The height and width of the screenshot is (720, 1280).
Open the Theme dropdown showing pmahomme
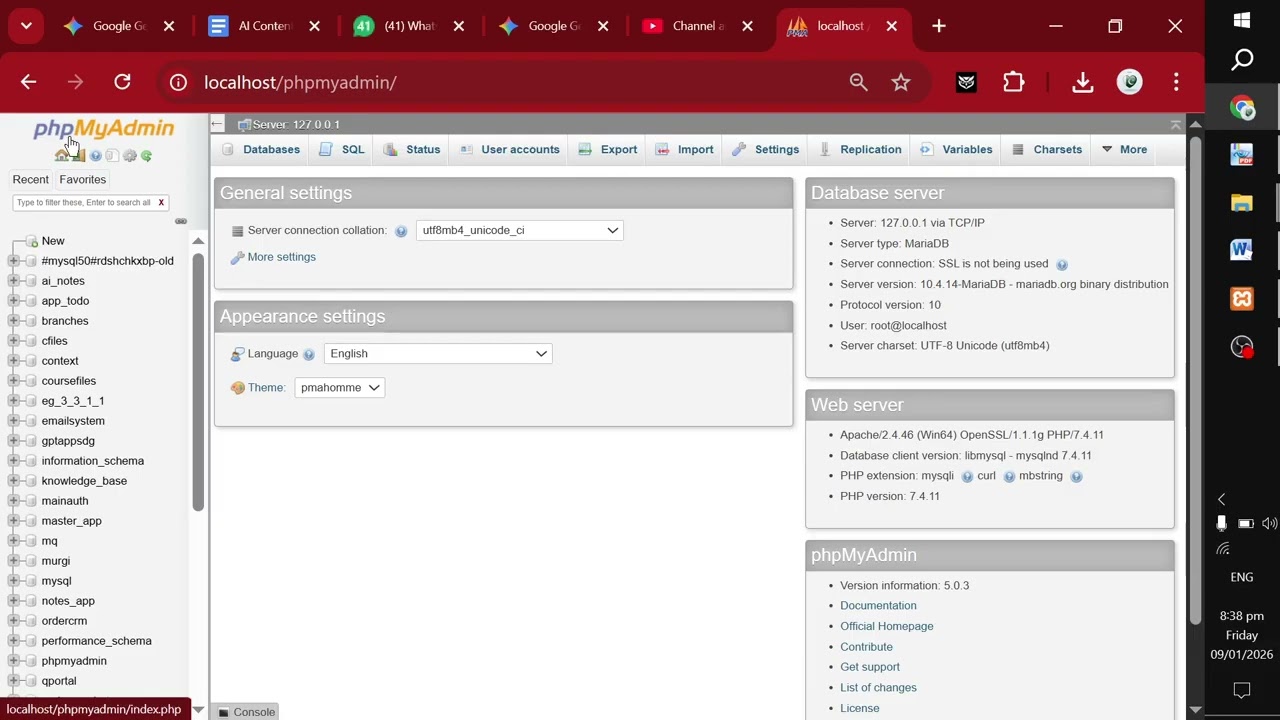click(x=339, y=388)
